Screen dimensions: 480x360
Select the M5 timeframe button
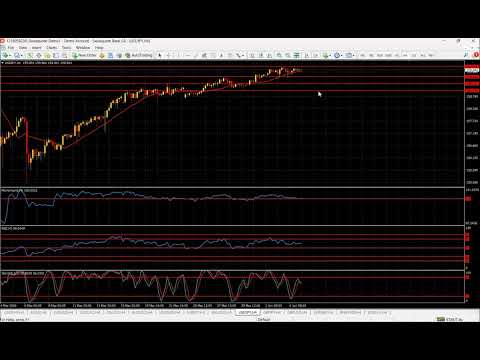click(x=371, y=55)
